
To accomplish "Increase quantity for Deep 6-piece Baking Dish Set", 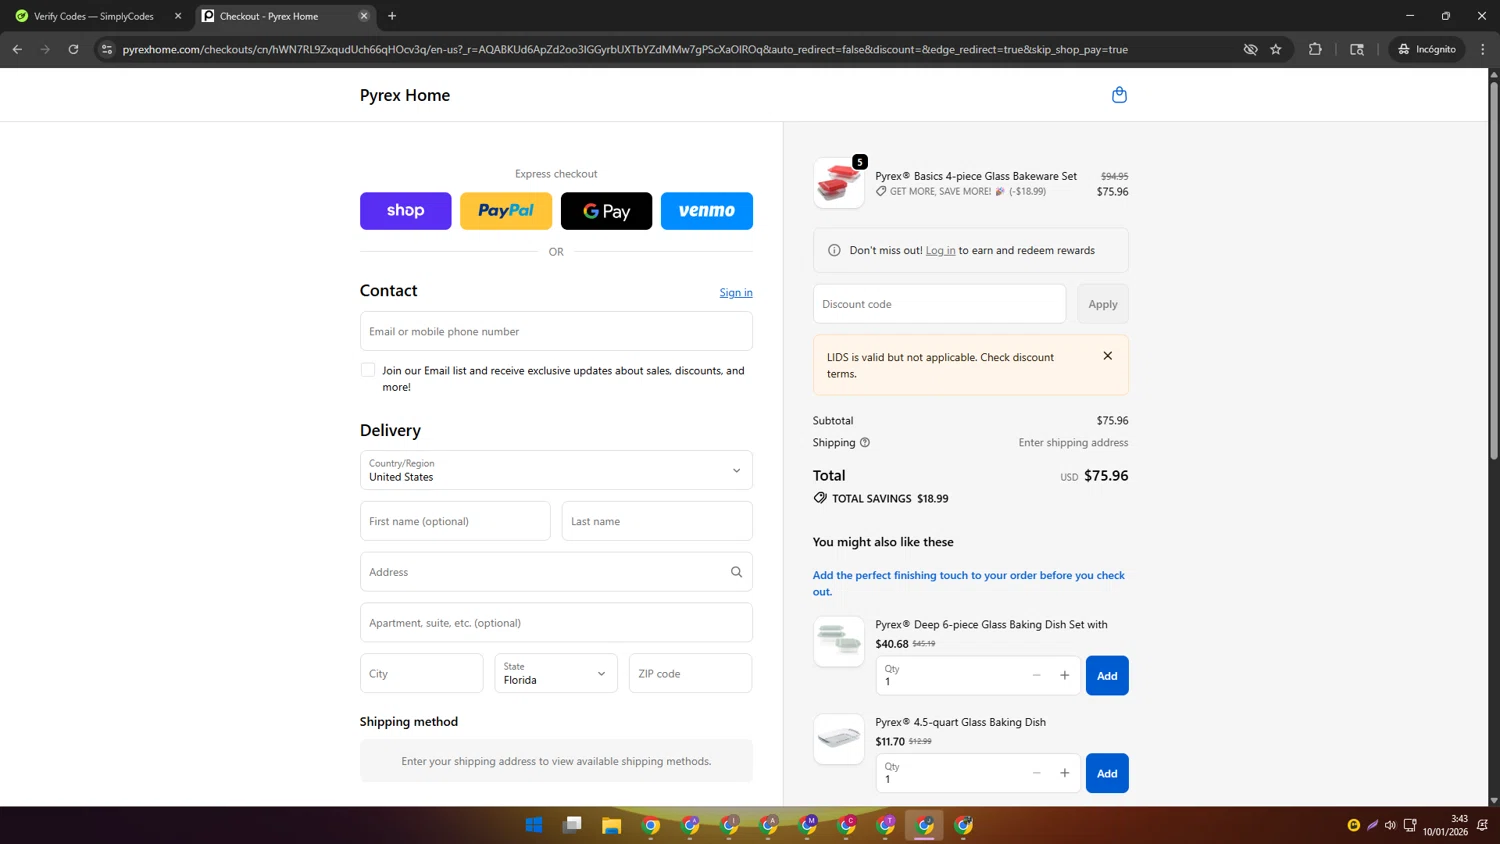I will point(1065,676).
